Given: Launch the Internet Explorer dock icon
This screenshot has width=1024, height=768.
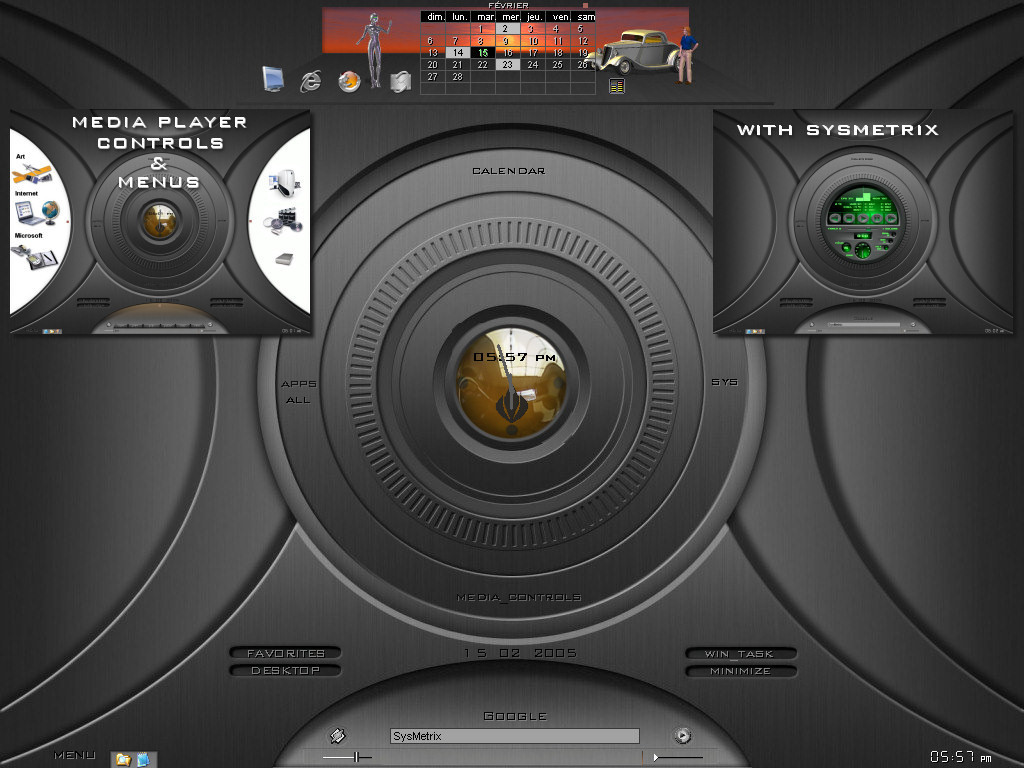Looking at the screenshot, I should point(311,81).
